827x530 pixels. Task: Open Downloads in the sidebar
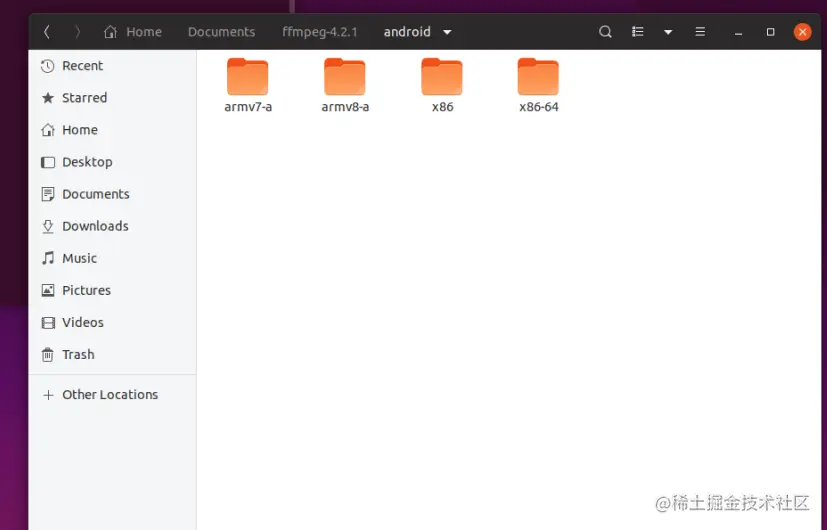pos(112,226)
